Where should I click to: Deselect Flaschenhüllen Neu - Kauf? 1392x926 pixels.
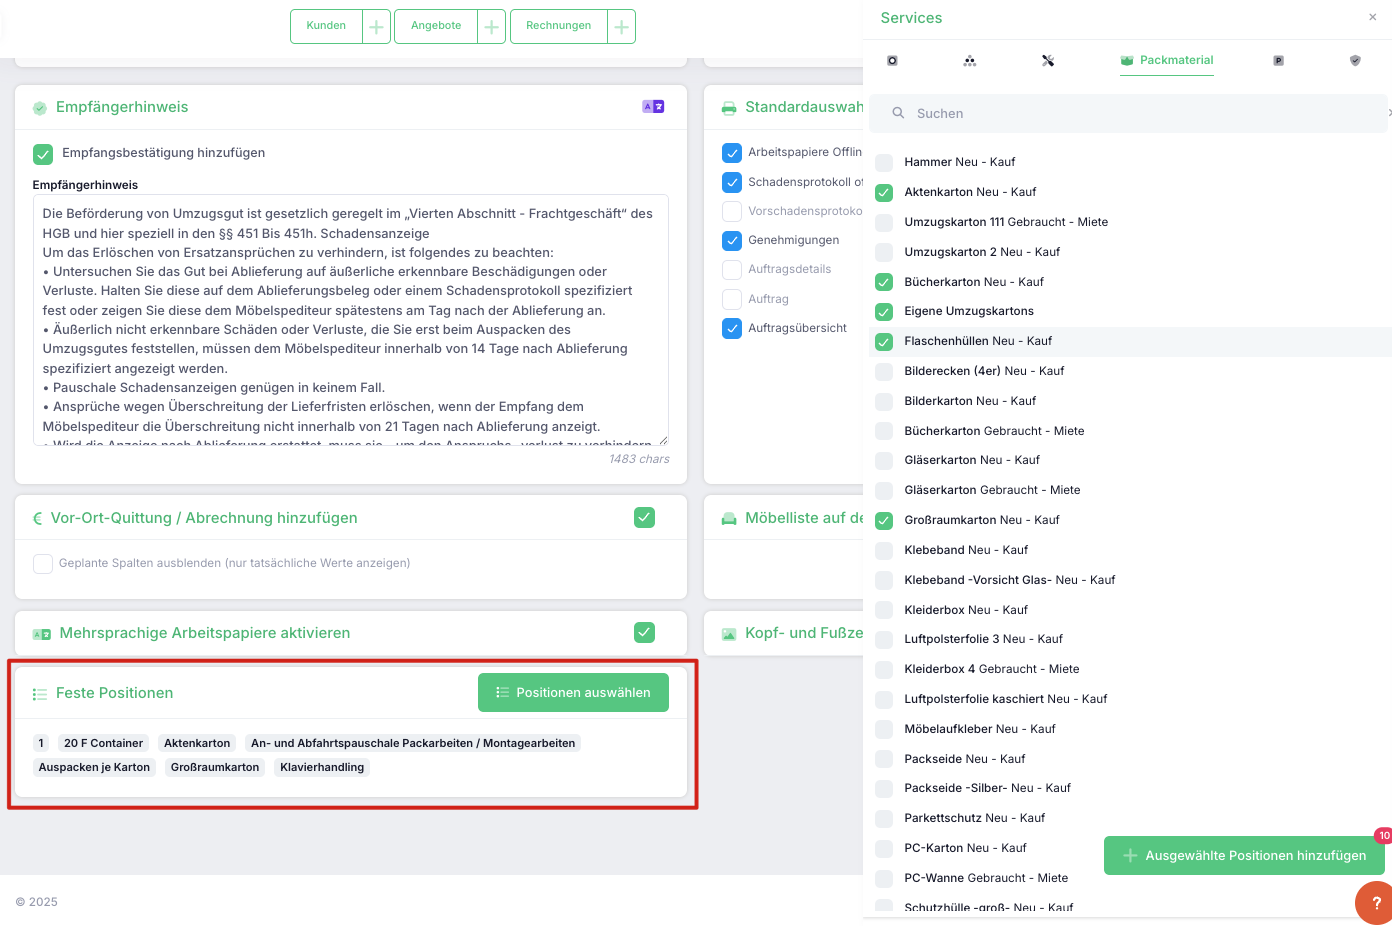tap(884, 342)
